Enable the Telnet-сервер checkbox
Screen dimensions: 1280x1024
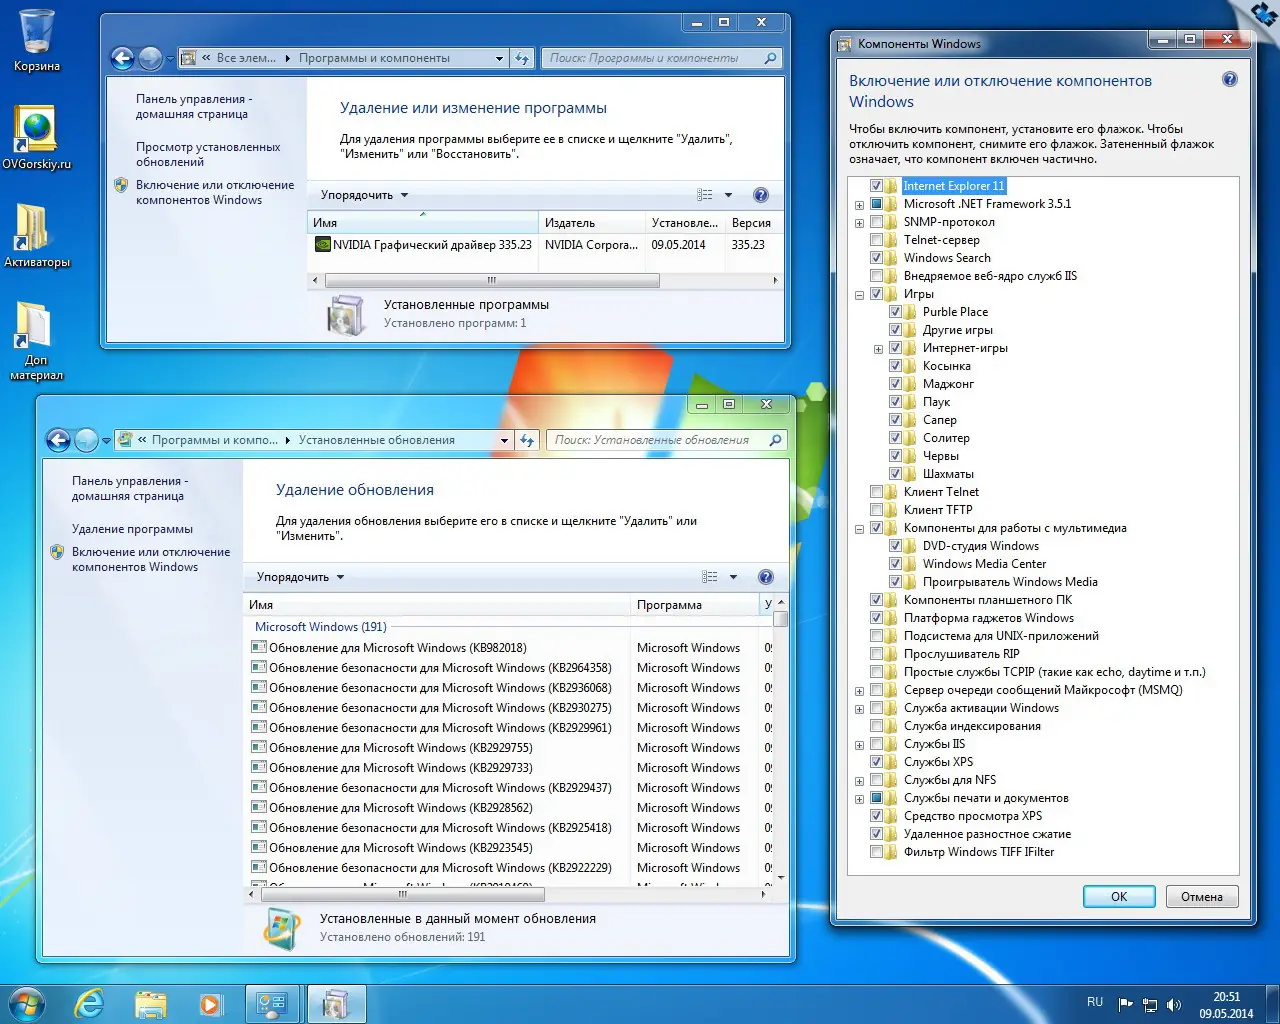pos(876,240)
